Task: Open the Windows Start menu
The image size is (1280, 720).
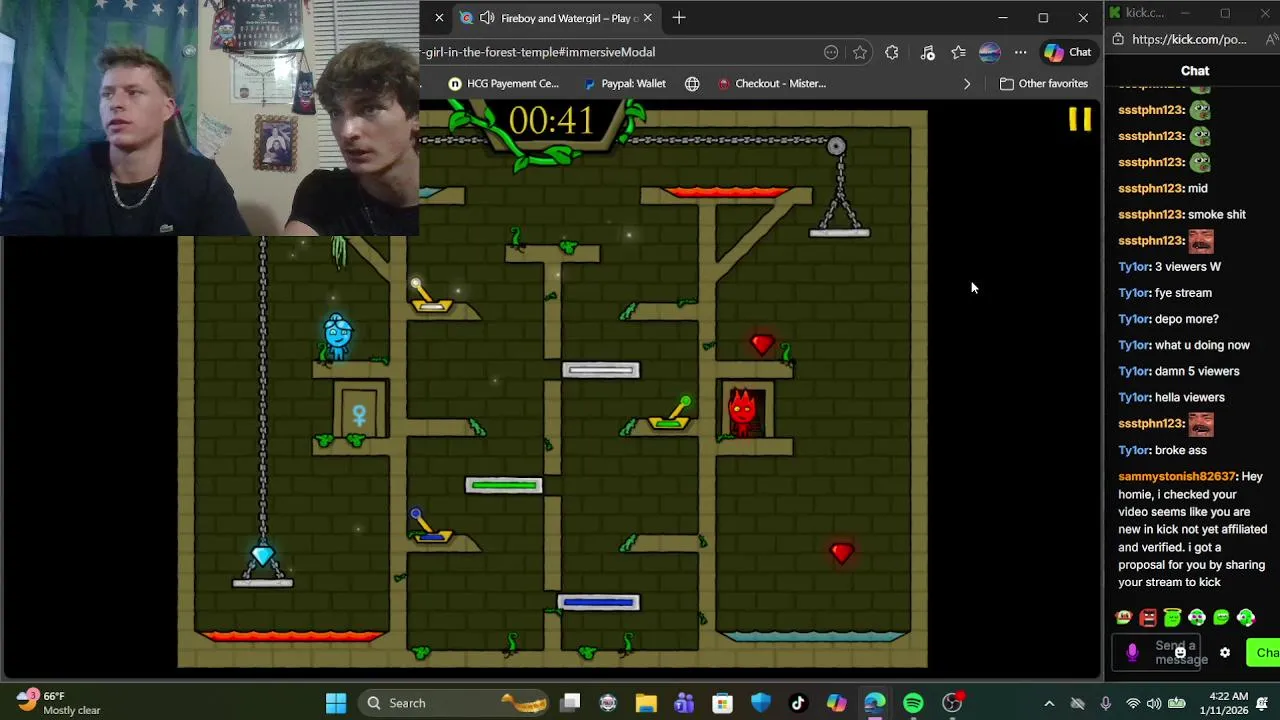Action: (x=336, y=703)
